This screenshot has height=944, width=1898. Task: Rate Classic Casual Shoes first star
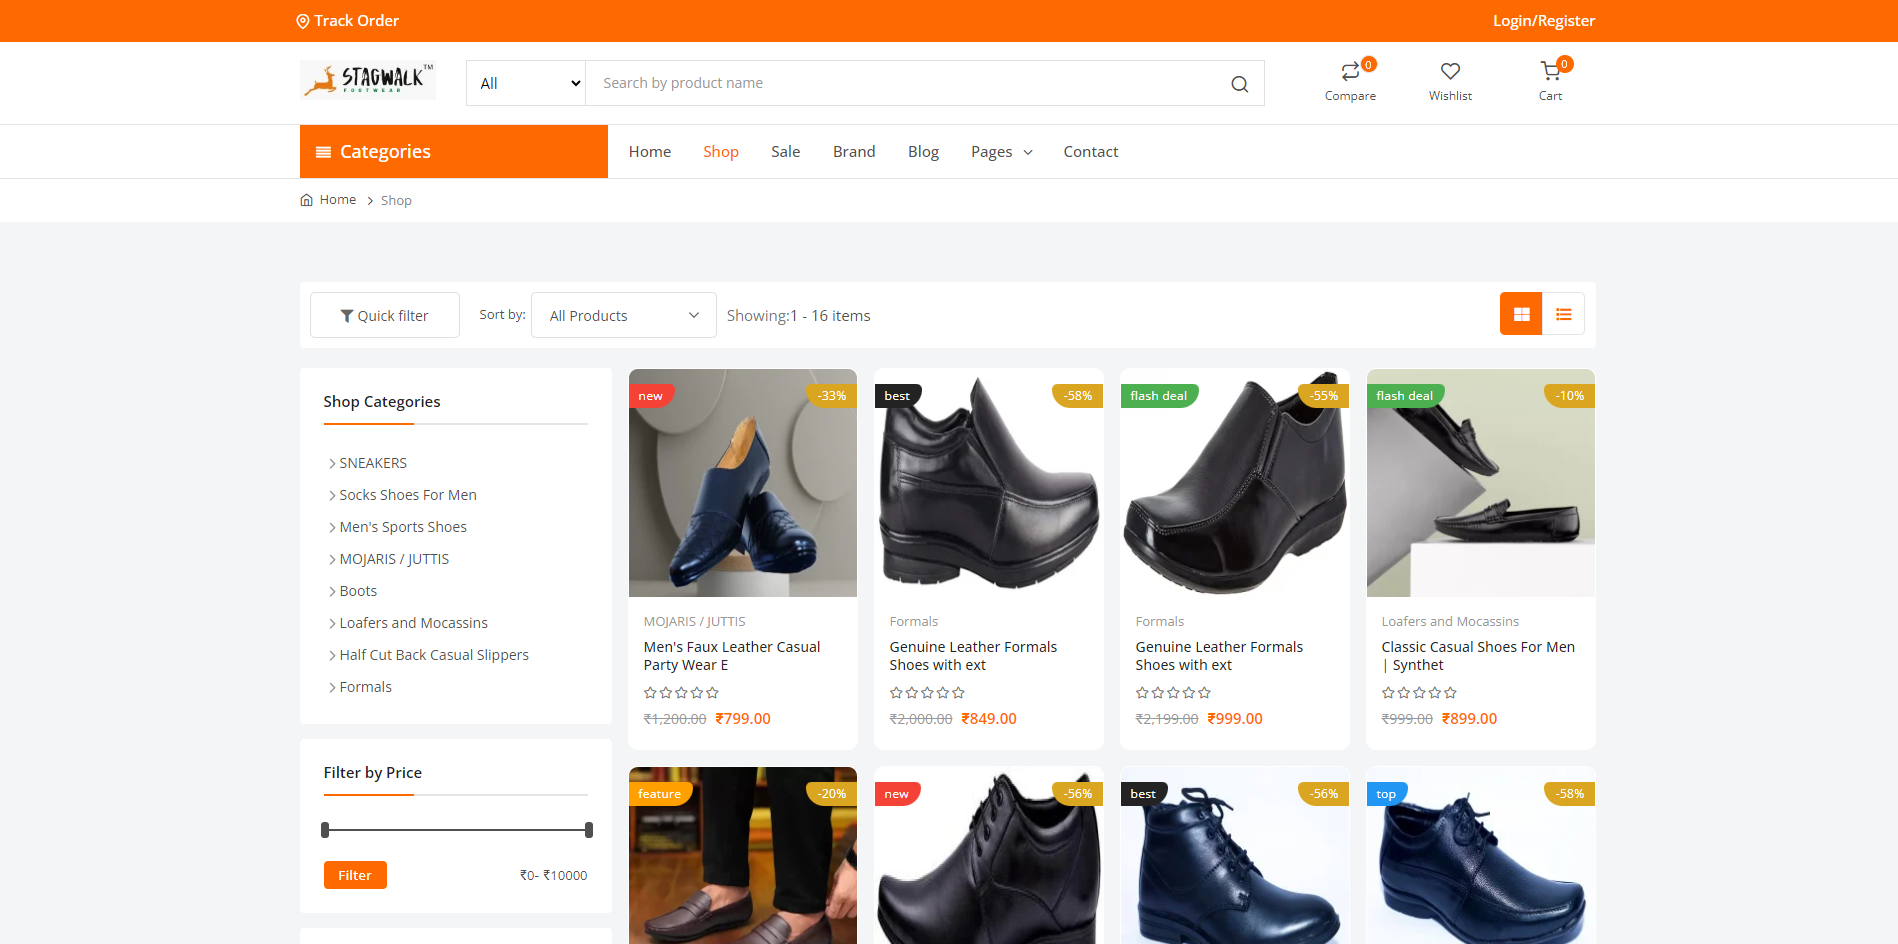pyautogui.click(x=1388, y=693)
